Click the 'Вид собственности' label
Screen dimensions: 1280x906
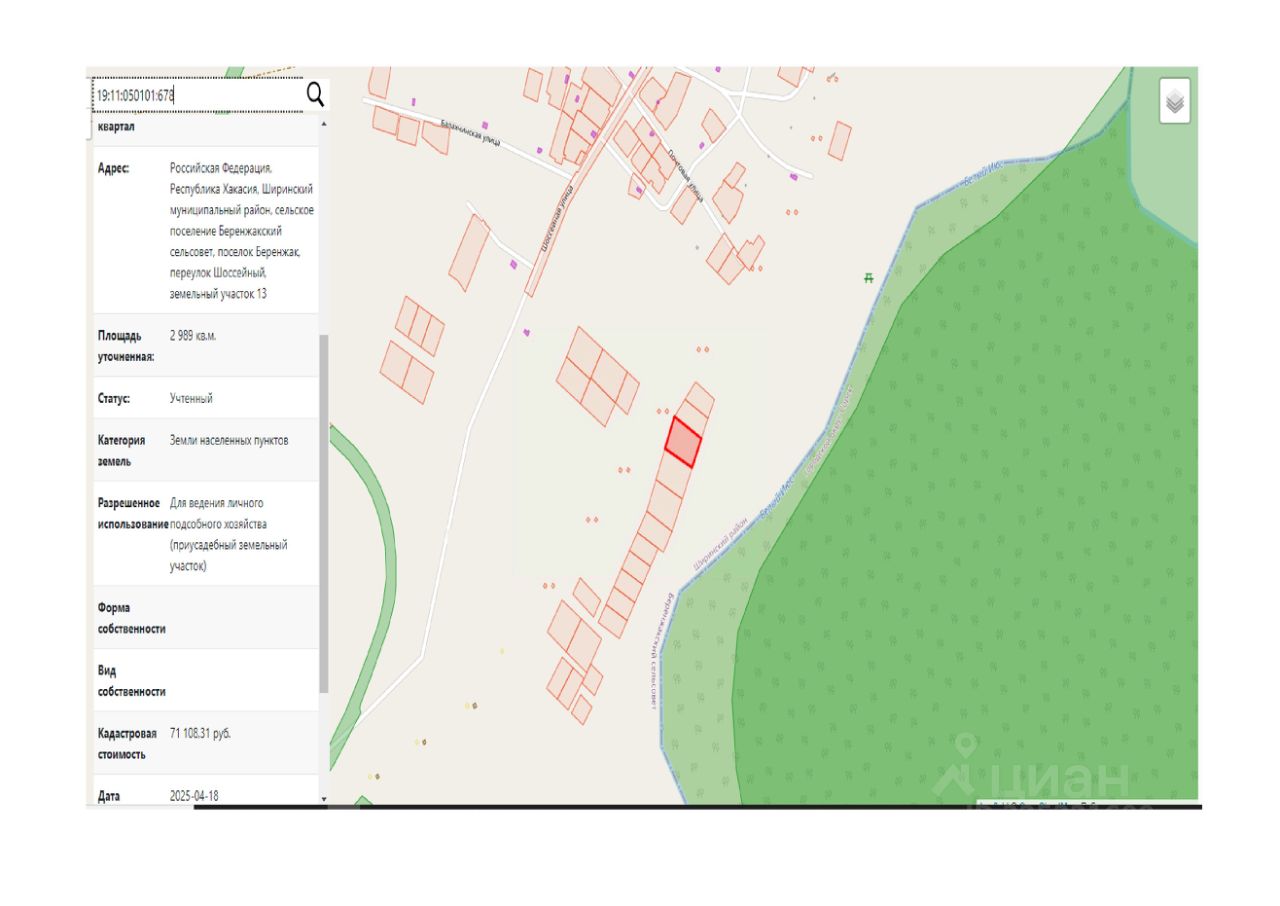[132, 680]
